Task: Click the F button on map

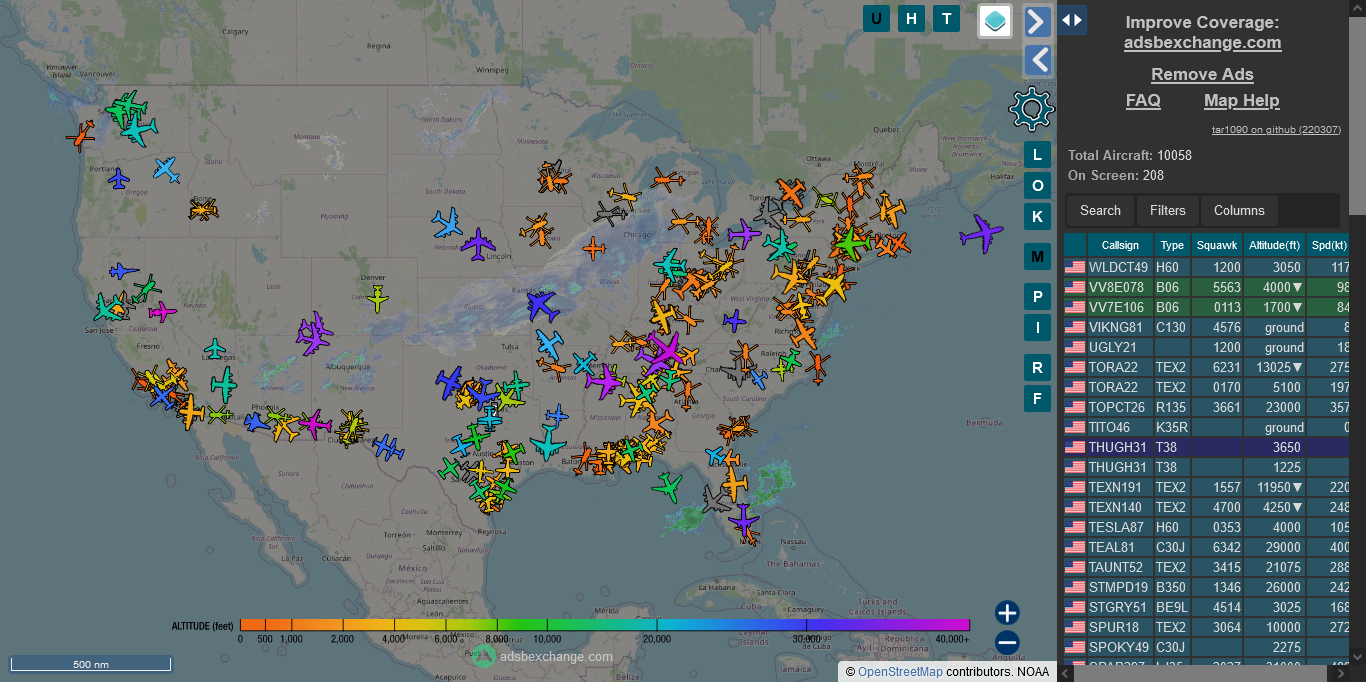Action: [x=1037, y=399]
